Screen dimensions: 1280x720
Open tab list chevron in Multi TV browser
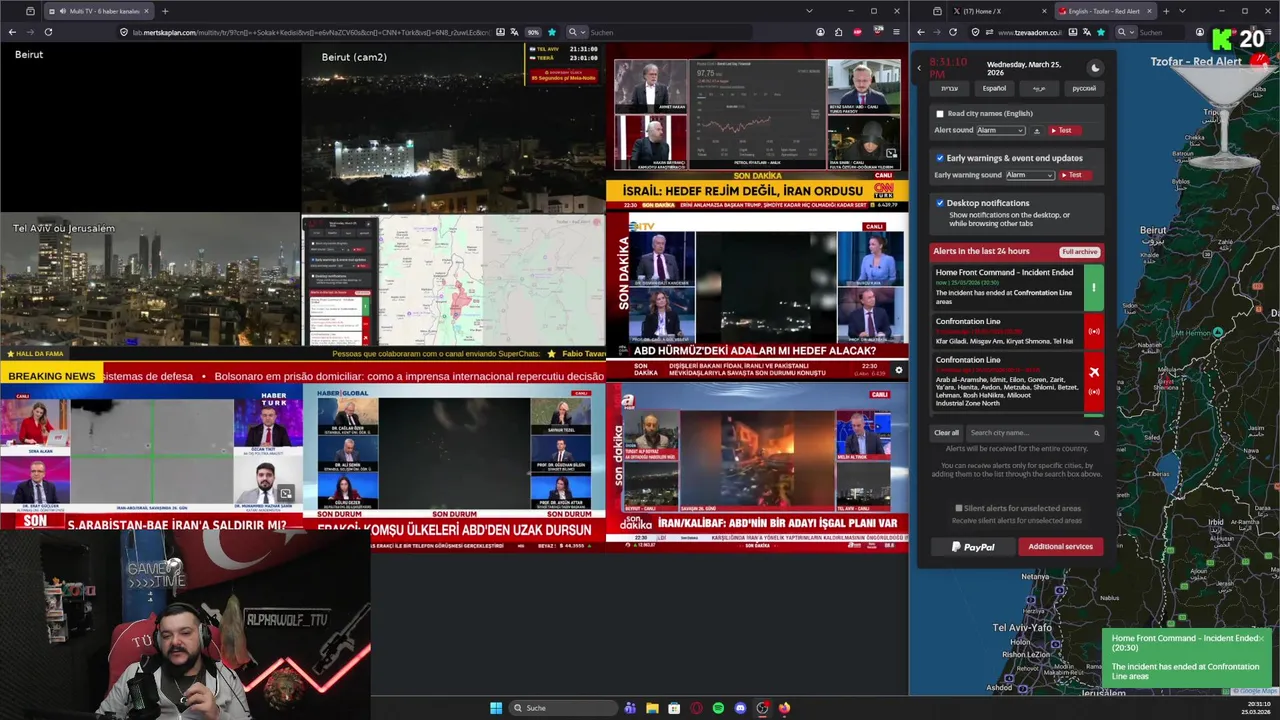click(x=809, y=11)
